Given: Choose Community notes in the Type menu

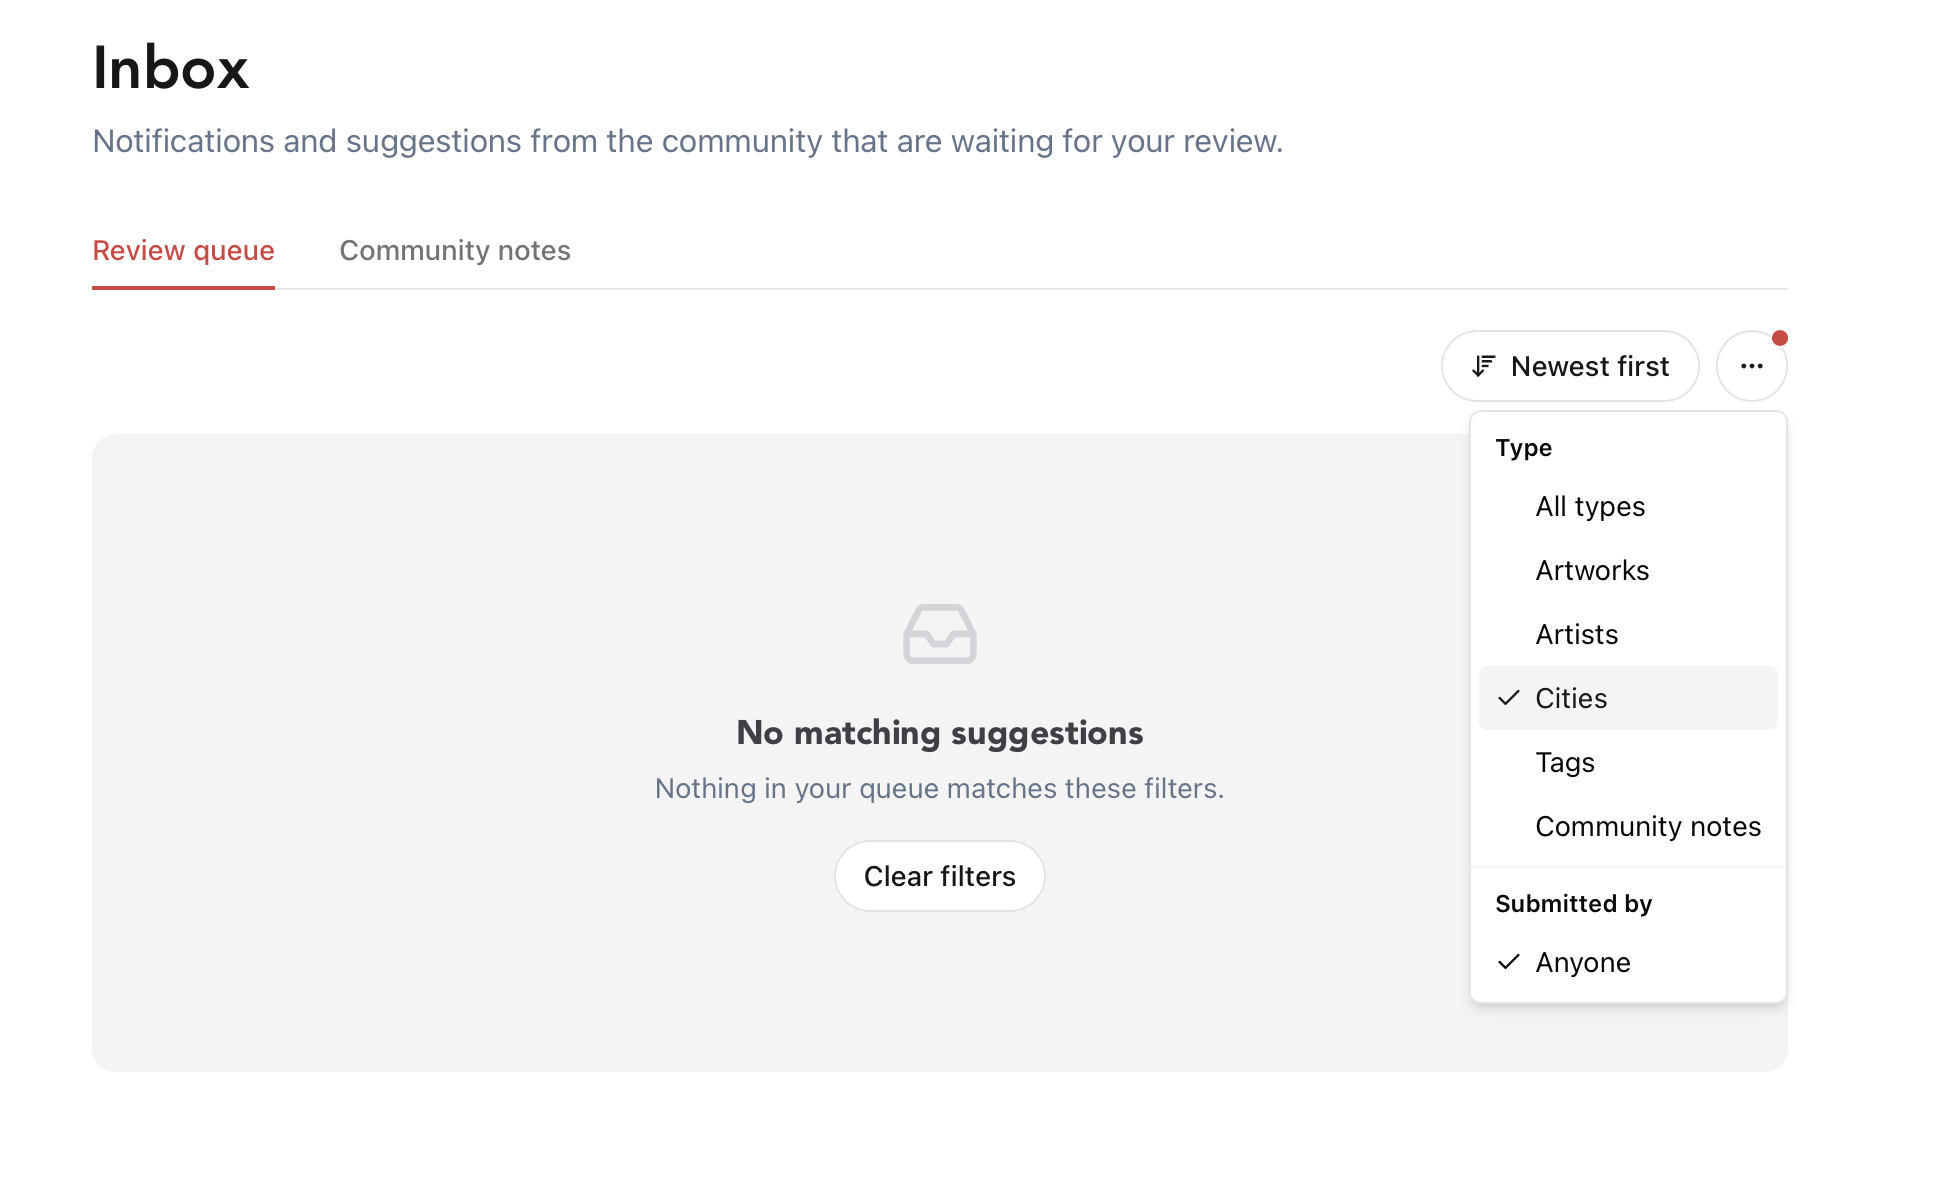Looking at the screenshot, I should 1628,826.
